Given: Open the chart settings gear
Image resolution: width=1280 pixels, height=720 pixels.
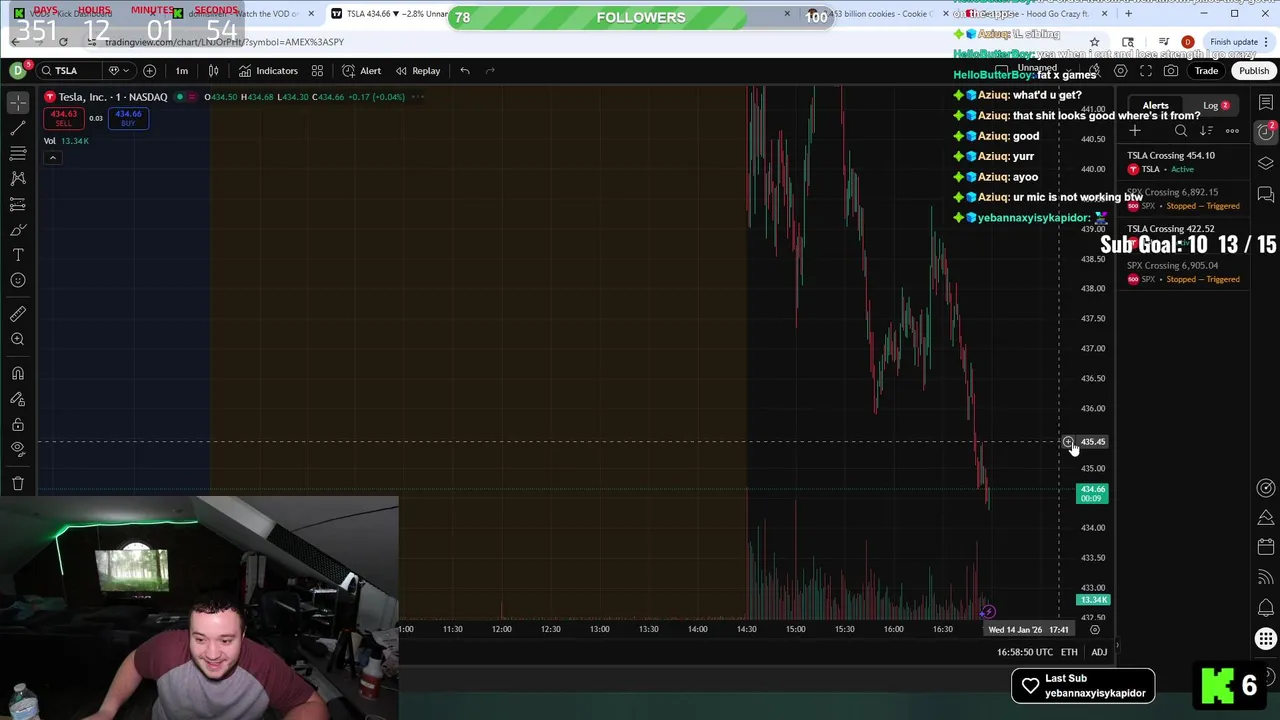Looking at the screenshot, I should click(x=1120, y=70).
